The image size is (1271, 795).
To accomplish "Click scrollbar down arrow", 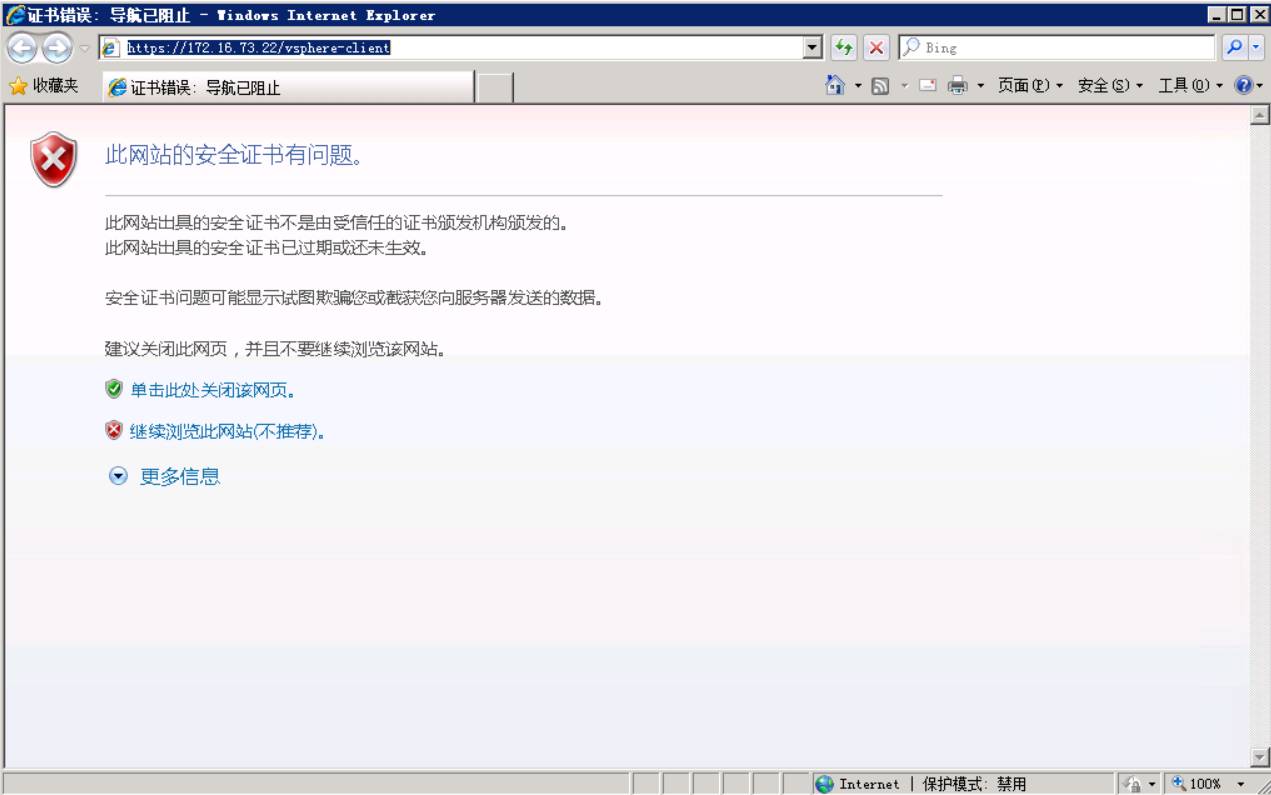I will 1260,757.
